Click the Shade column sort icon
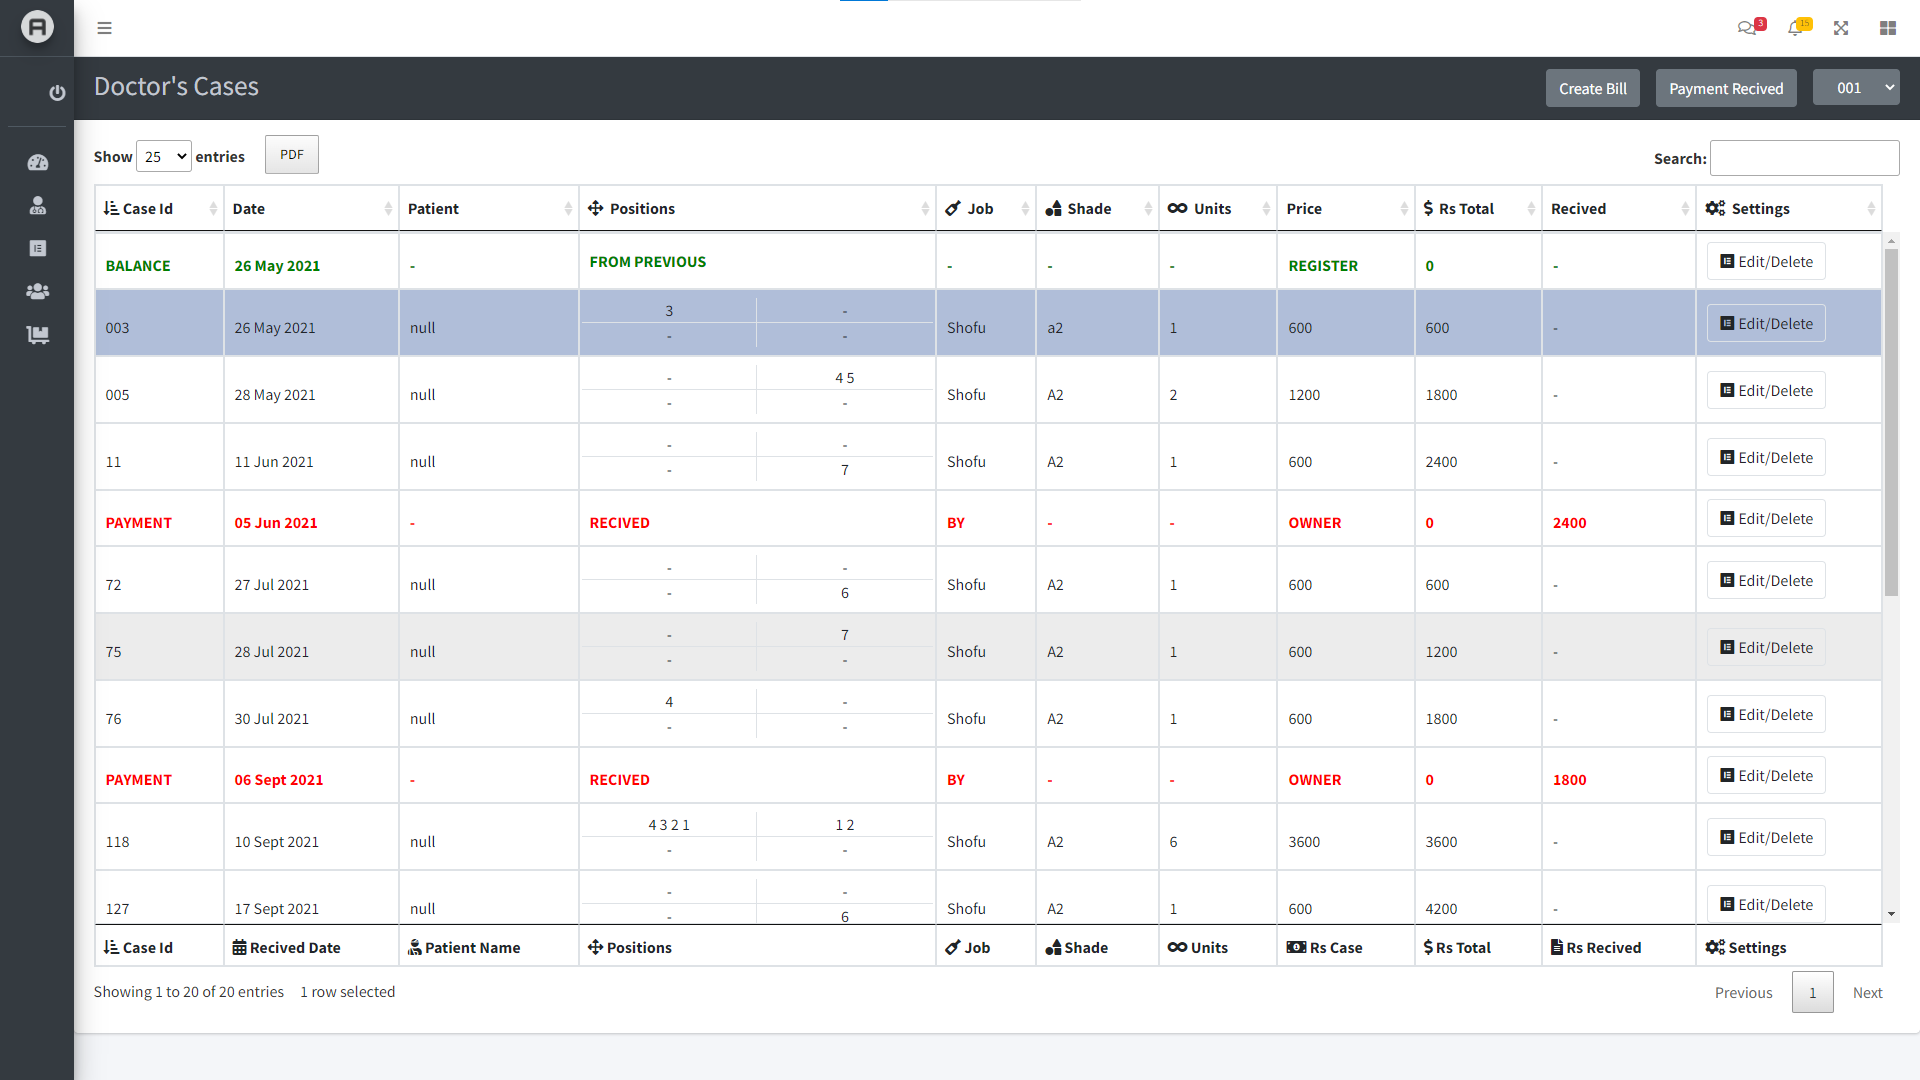This screenshot has width=1920, height=1080. (x=1146, y=208)
